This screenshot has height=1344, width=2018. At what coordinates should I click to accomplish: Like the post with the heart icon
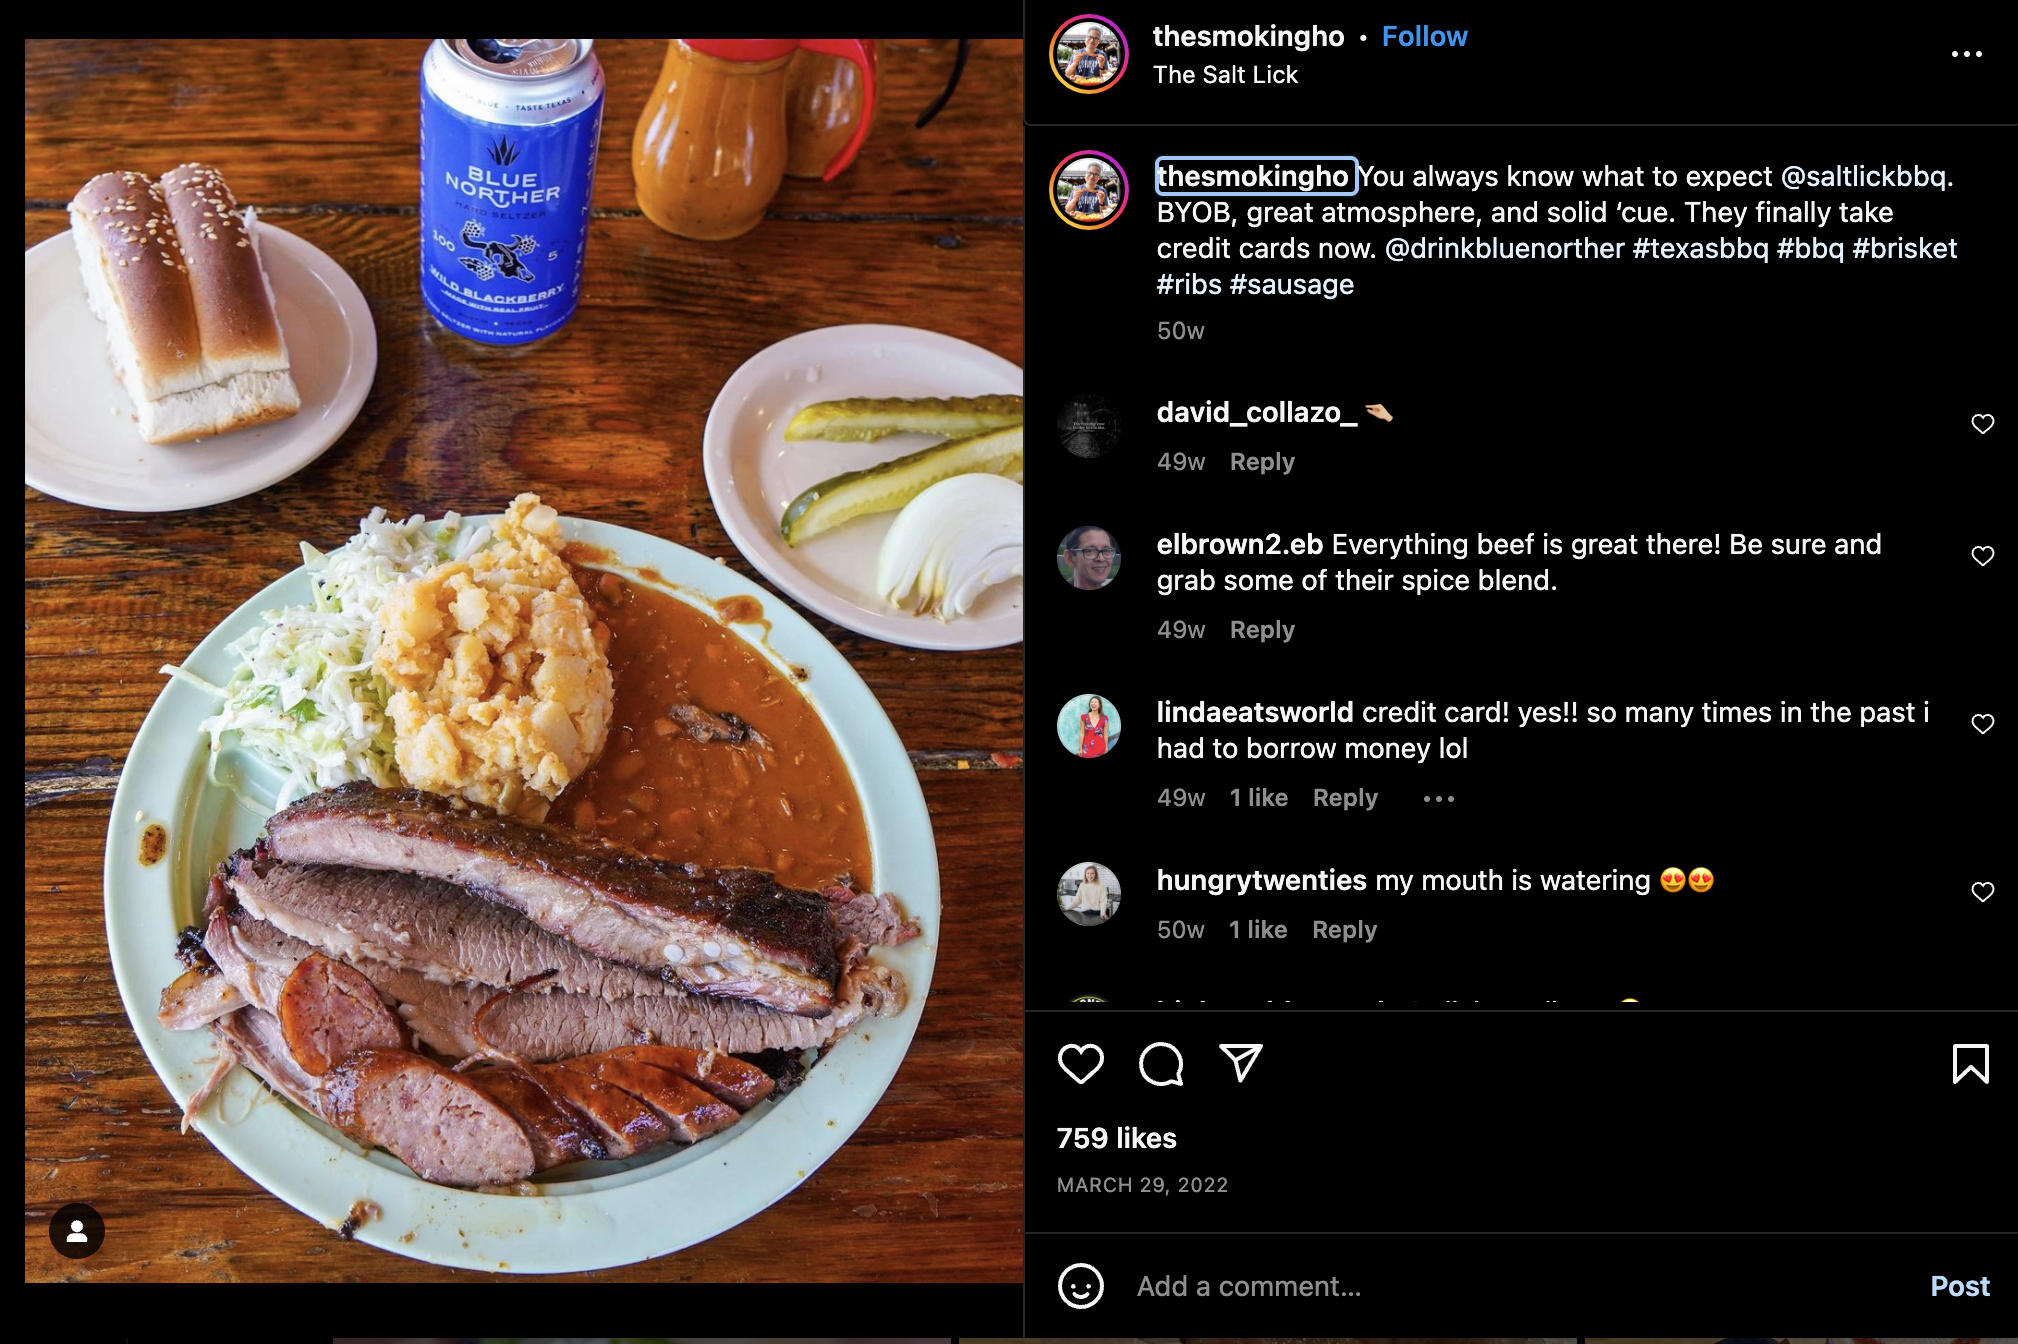point(1081,1064)
